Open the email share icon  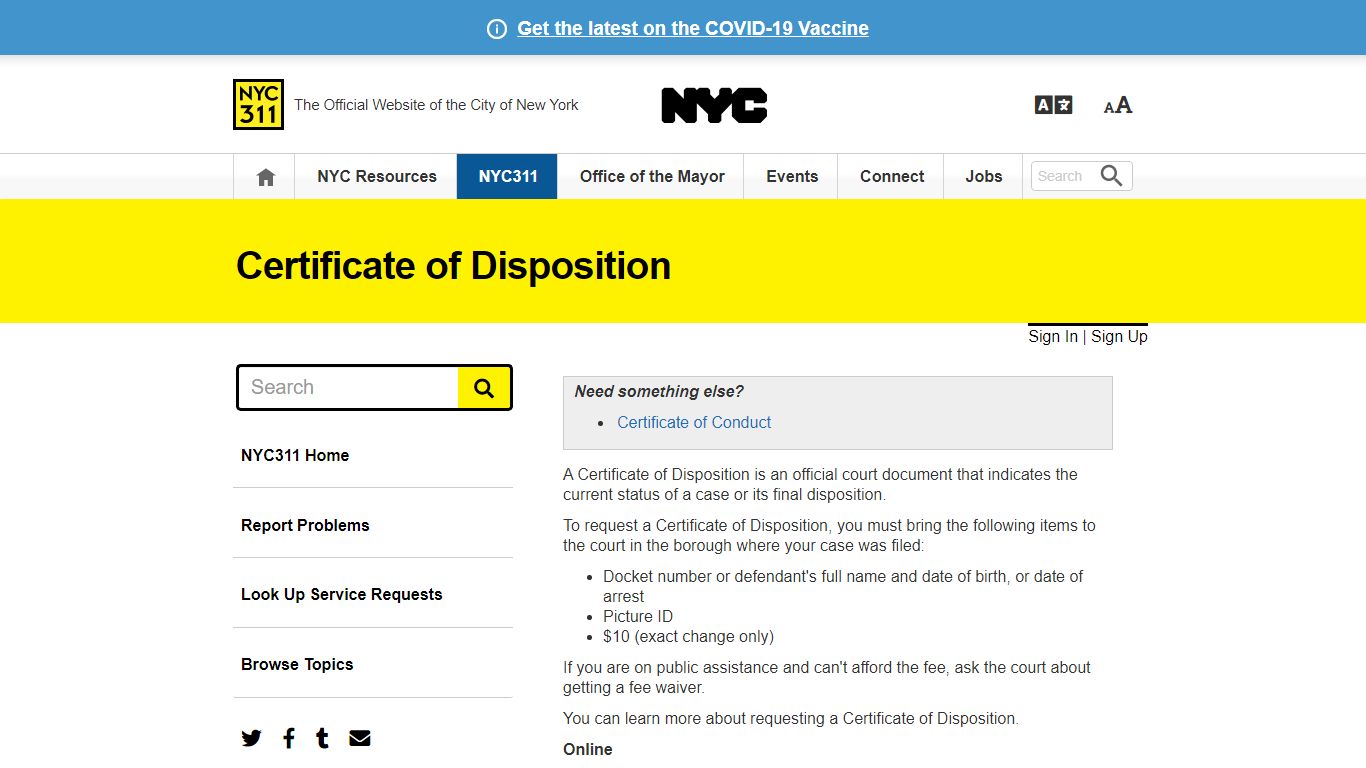click(x=360, y=738)
